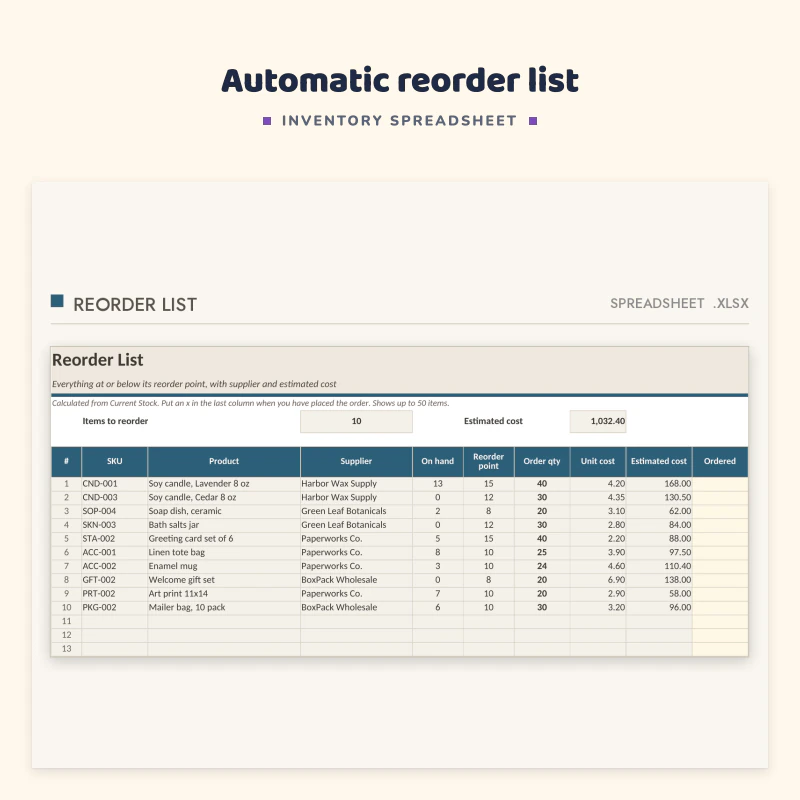Click unit cost 3.20 cell
This screenshot has width=800, height=800.
tap(598, 608)
